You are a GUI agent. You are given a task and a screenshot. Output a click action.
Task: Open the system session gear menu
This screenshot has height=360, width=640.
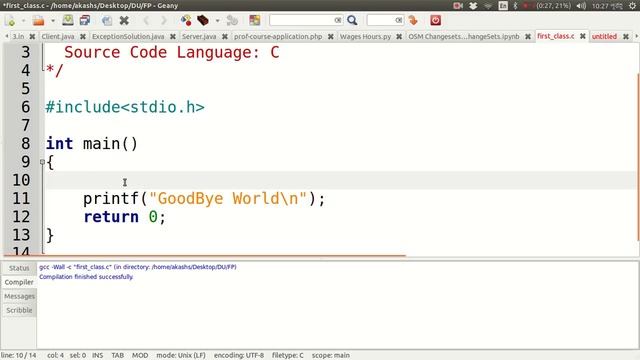tap(632, 6)
